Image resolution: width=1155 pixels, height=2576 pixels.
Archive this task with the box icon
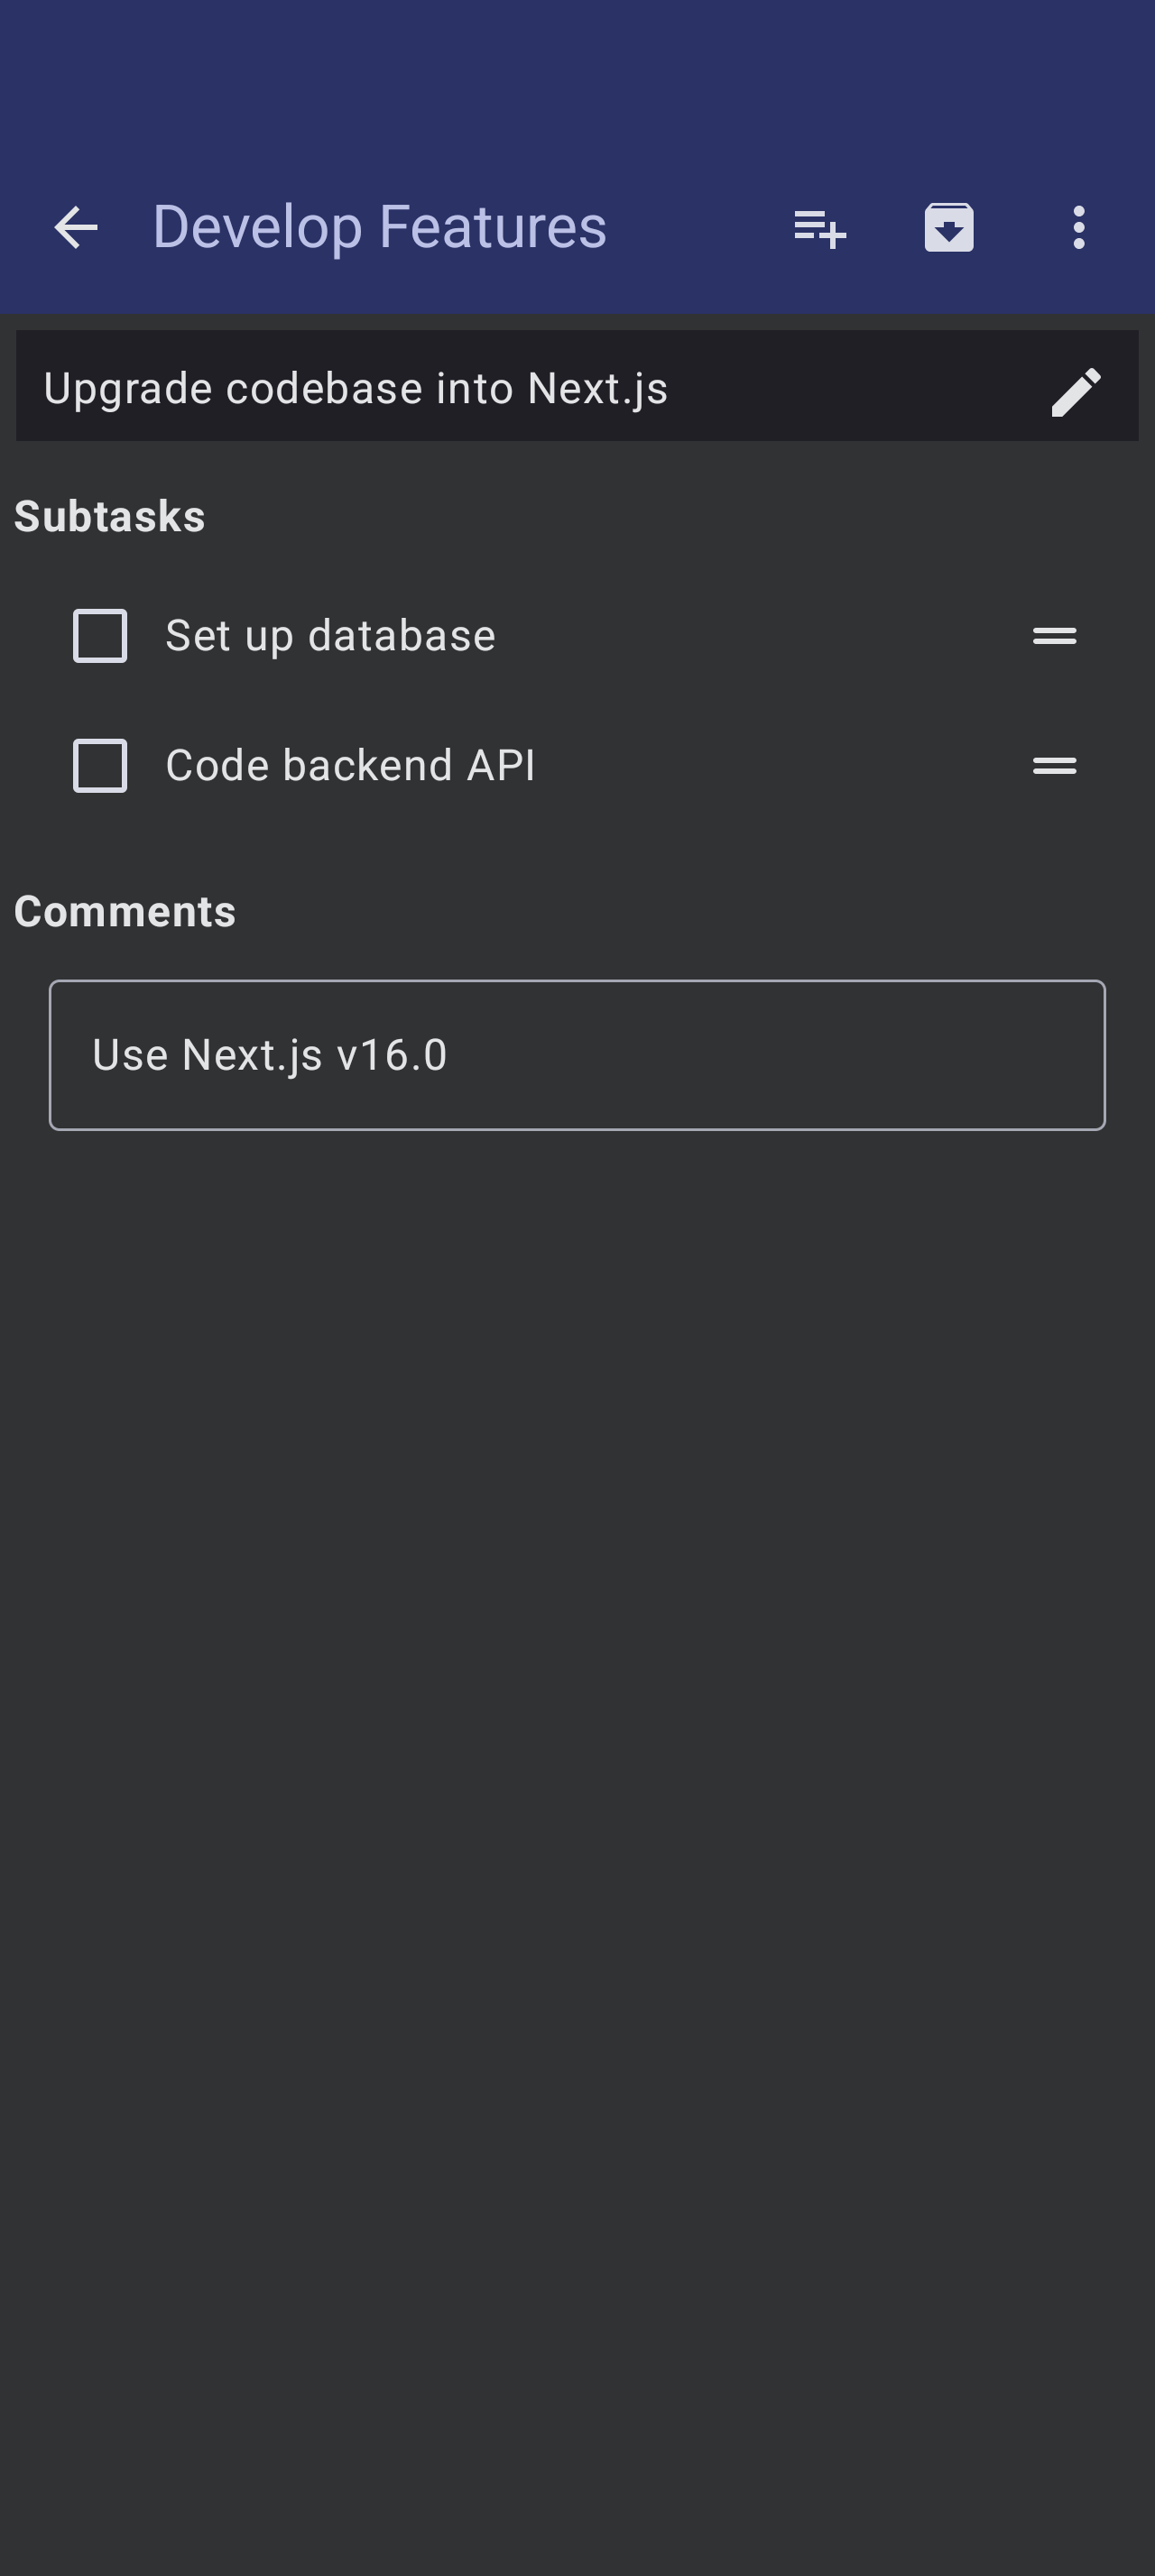coord(949,228)
